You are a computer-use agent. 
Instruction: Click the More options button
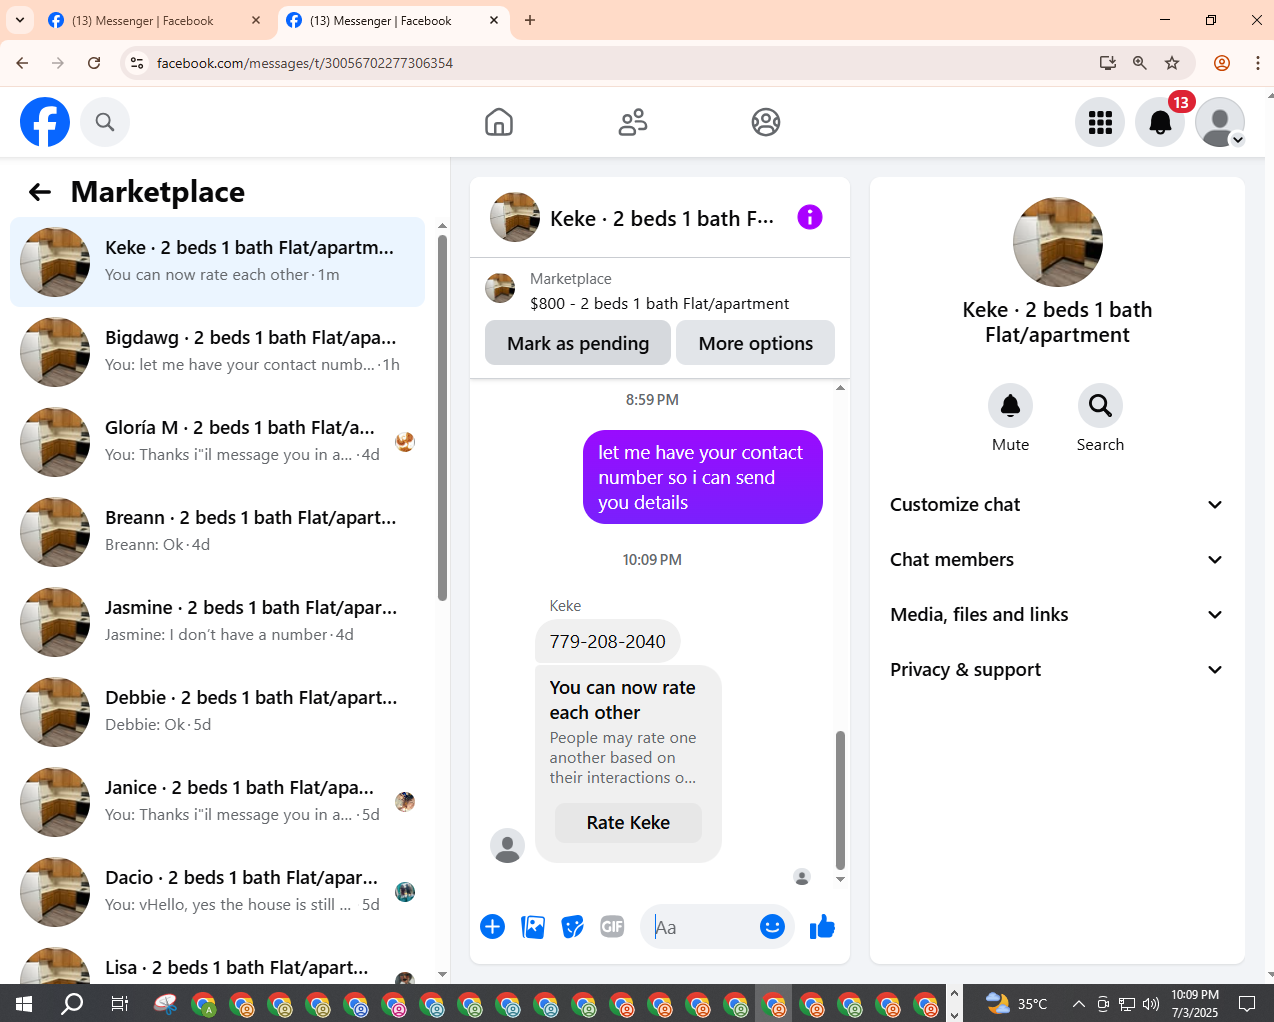point(756,343)
